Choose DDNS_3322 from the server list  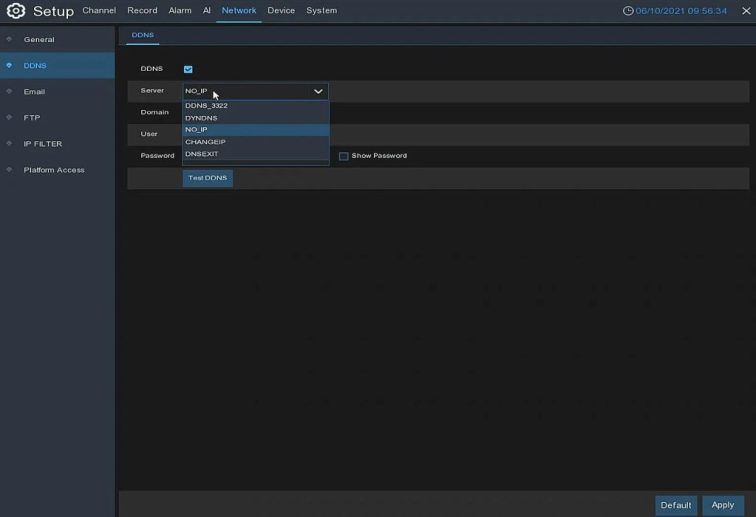point(256,106)
